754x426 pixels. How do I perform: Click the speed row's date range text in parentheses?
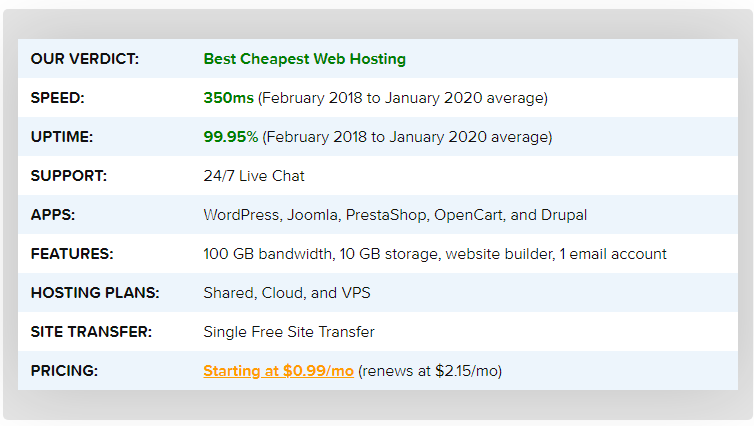403,98
